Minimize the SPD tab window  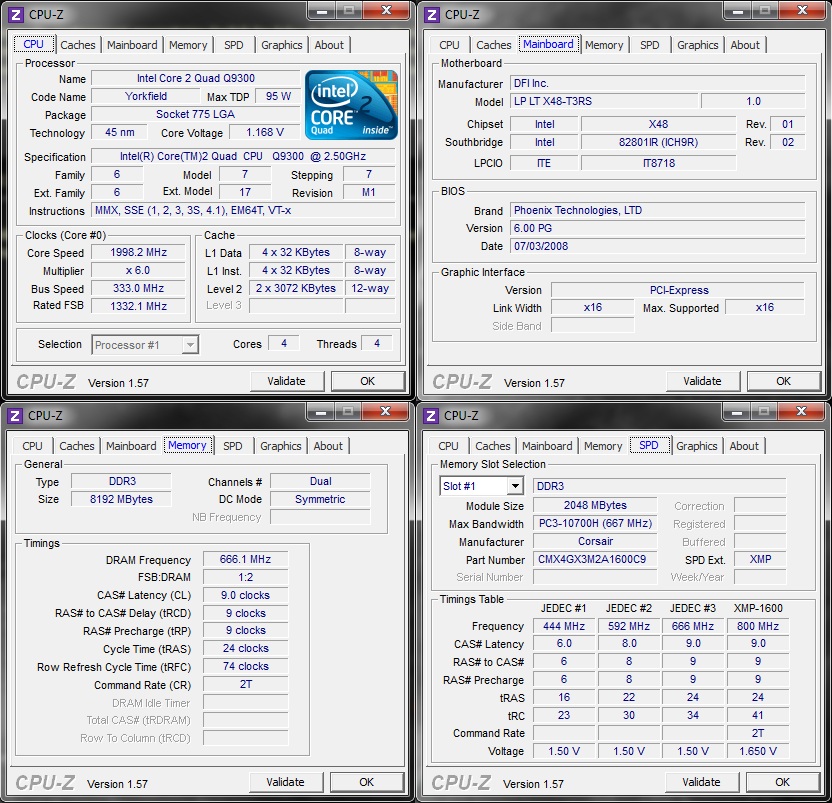tap(737, 411)
